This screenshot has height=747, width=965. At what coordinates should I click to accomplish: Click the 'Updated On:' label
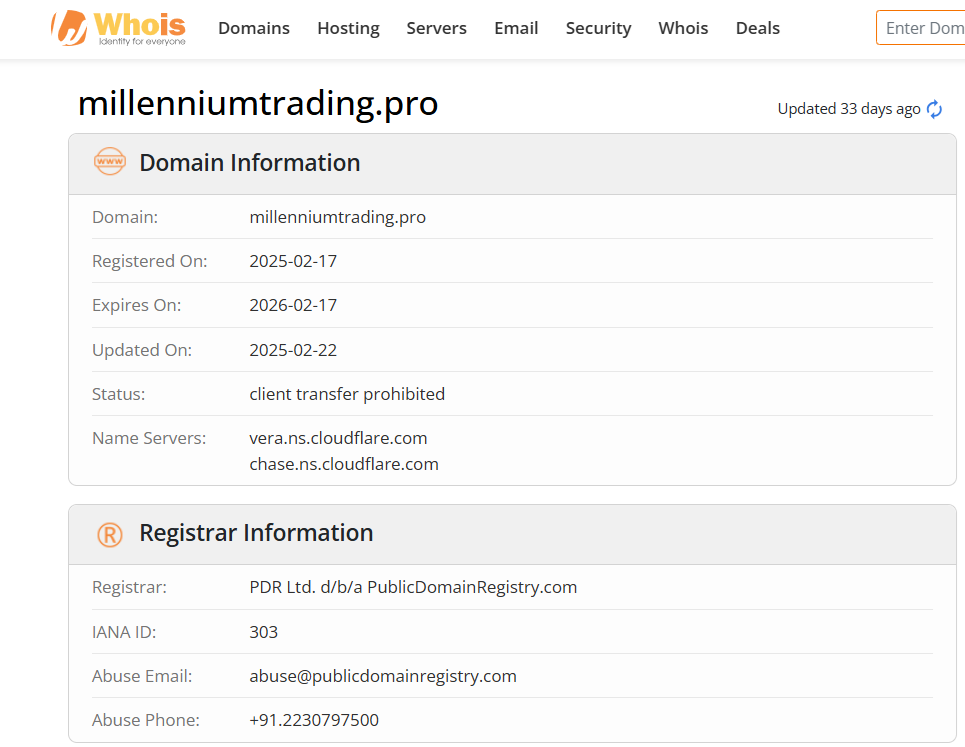coord(142,350)
